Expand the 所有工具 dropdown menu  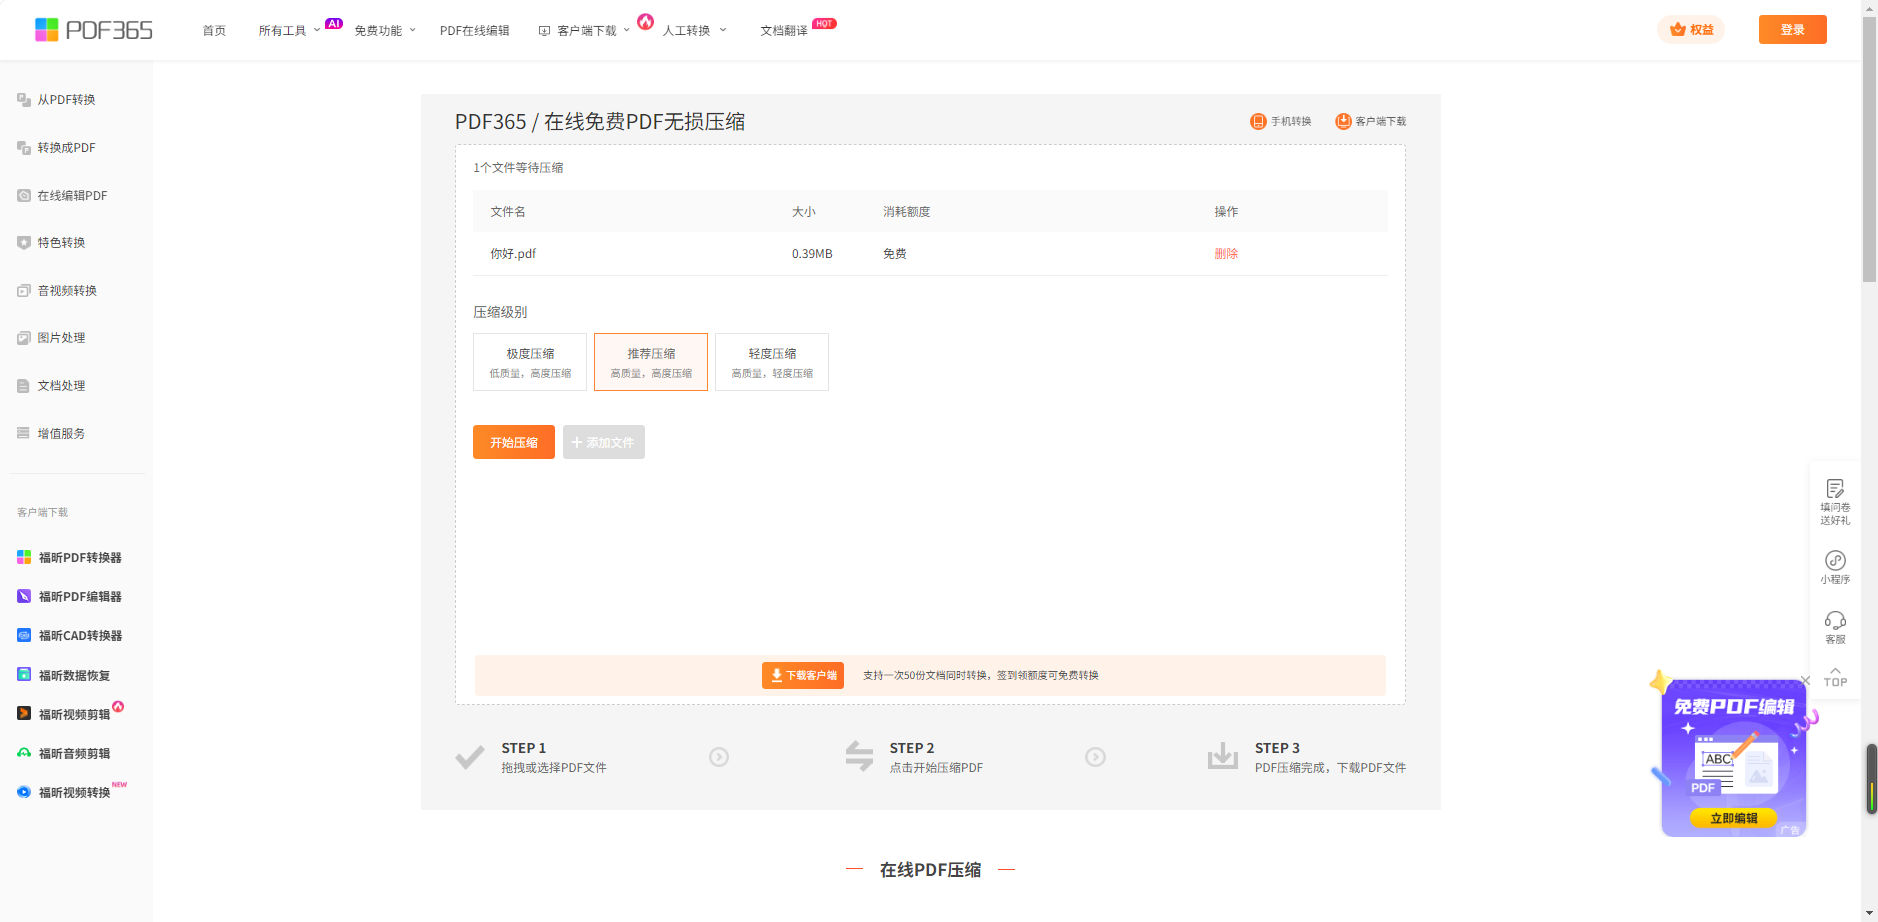[x=289, y=31]
